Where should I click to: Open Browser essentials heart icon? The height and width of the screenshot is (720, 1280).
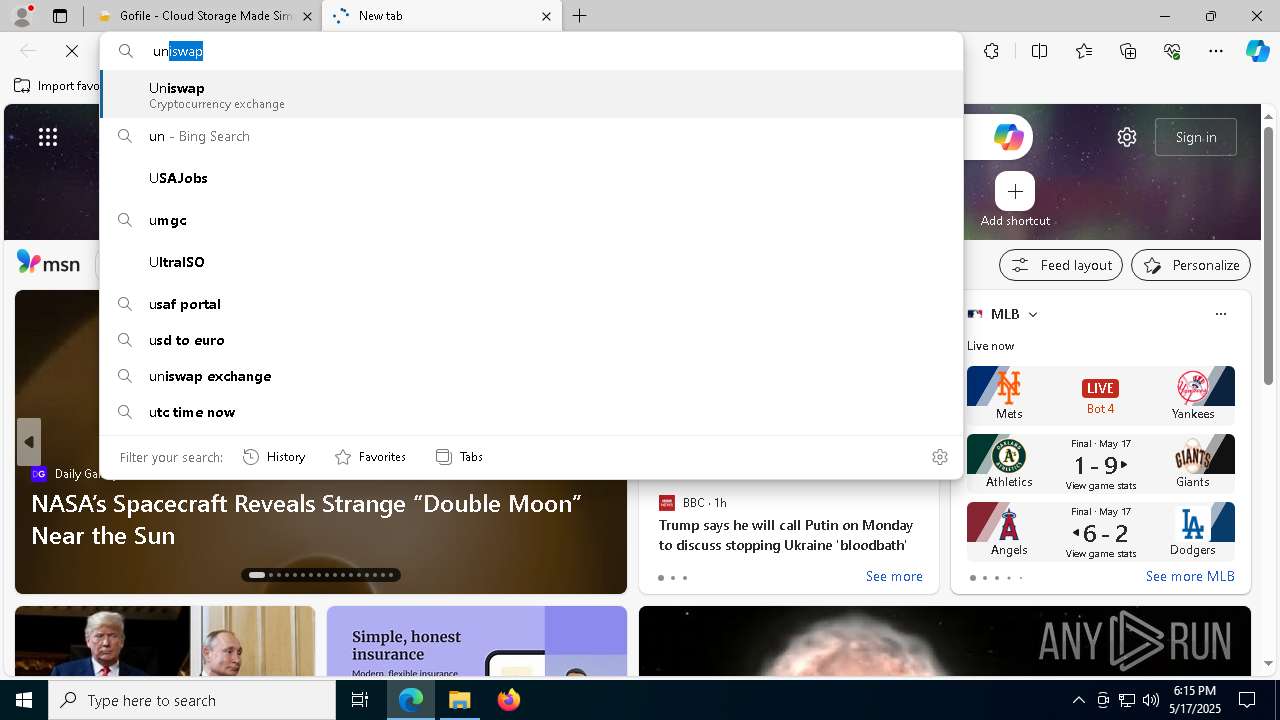(1173, 51)
